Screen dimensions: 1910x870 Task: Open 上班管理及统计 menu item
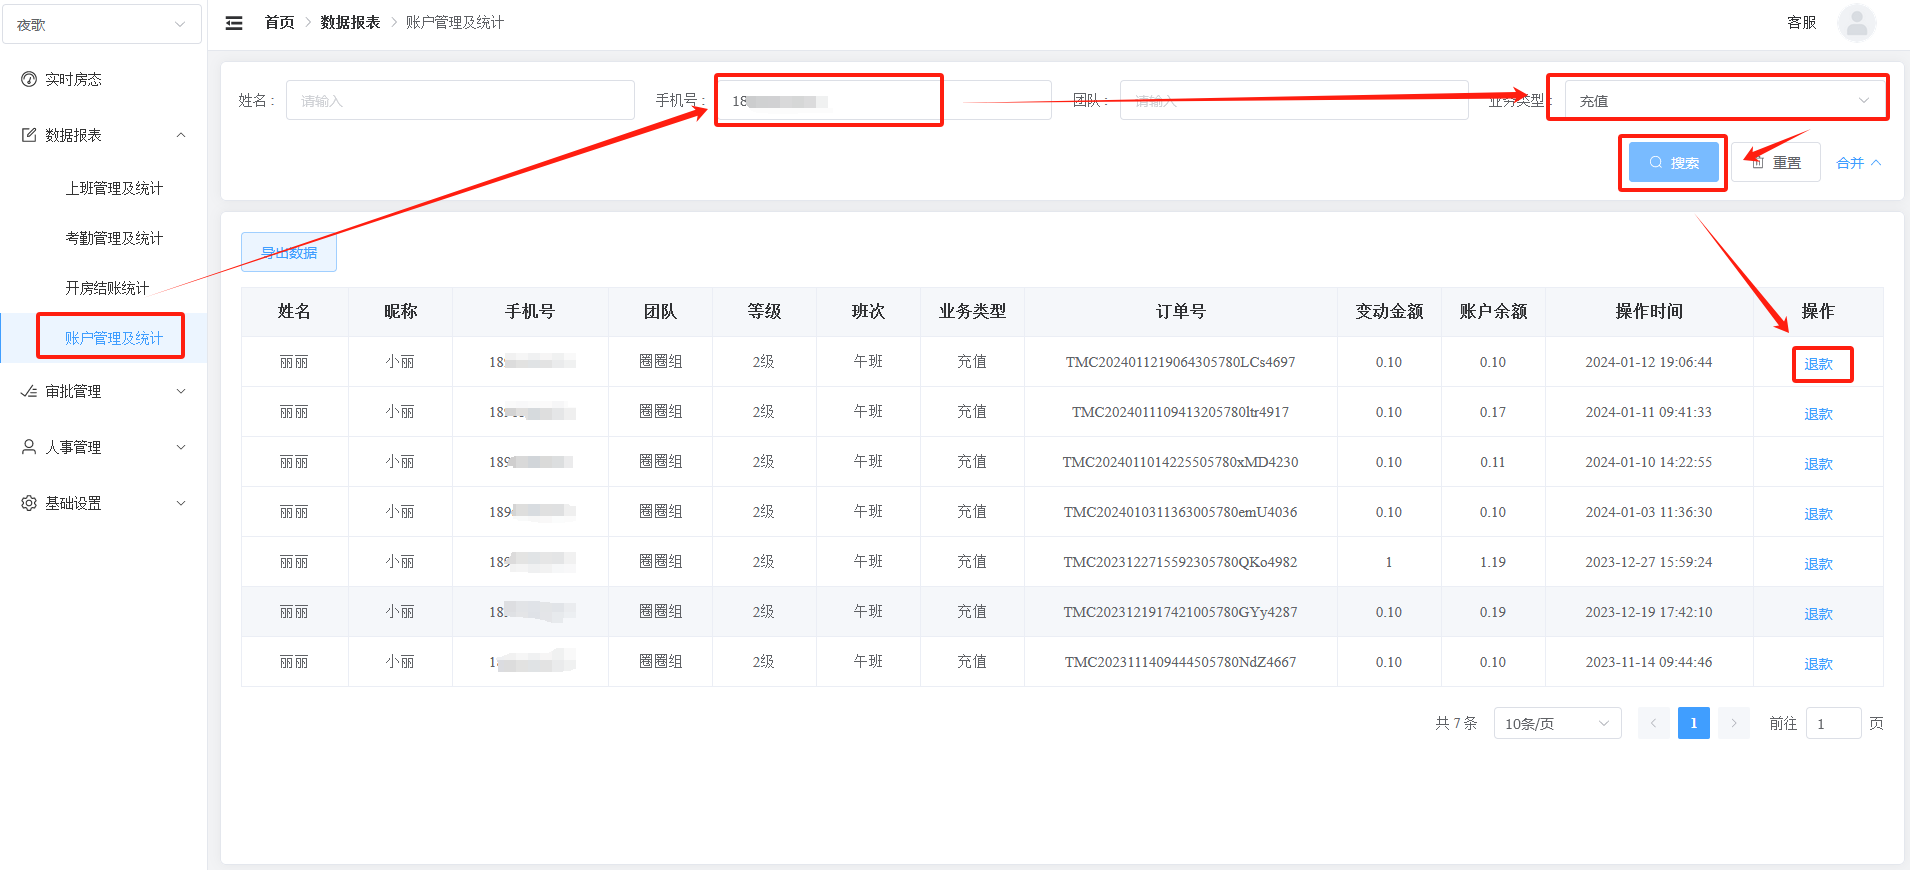coord(114,188)
